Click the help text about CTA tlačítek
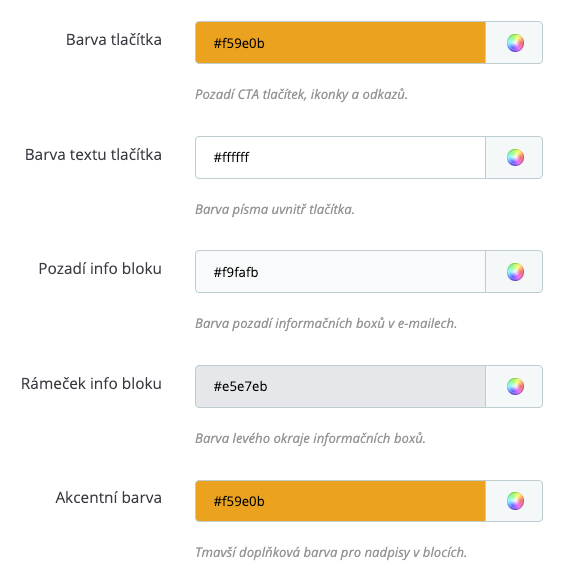Screen dimensions: 562x574 [301, 94]
